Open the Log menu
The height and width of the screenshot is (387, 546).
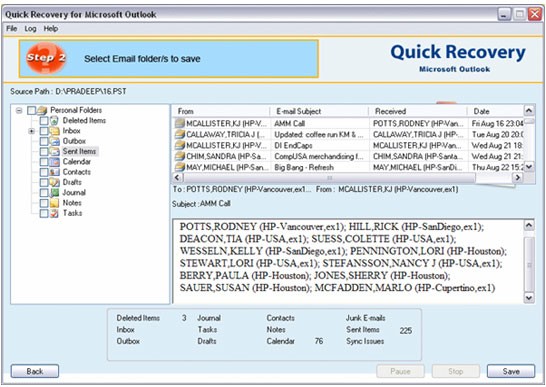tap(30, 29)
